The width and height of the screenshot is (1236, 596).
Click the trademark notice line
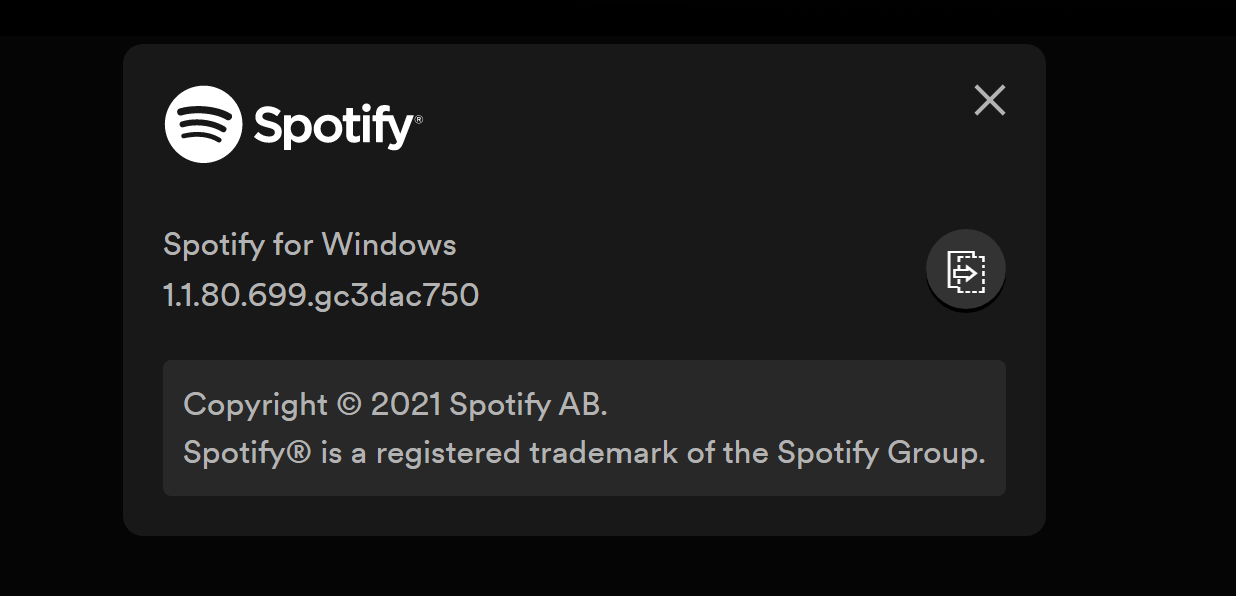click(583, 453)
